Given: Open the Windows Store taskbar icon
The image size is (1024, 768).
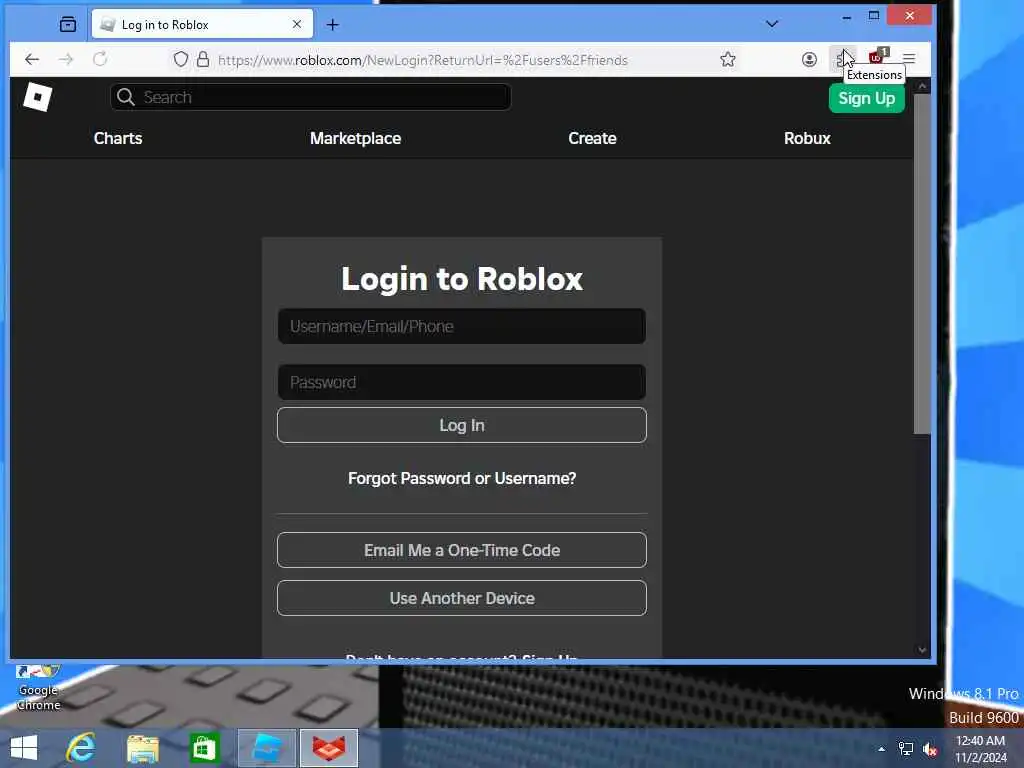Looking at the screenshot, I should (x=204, y=748).
